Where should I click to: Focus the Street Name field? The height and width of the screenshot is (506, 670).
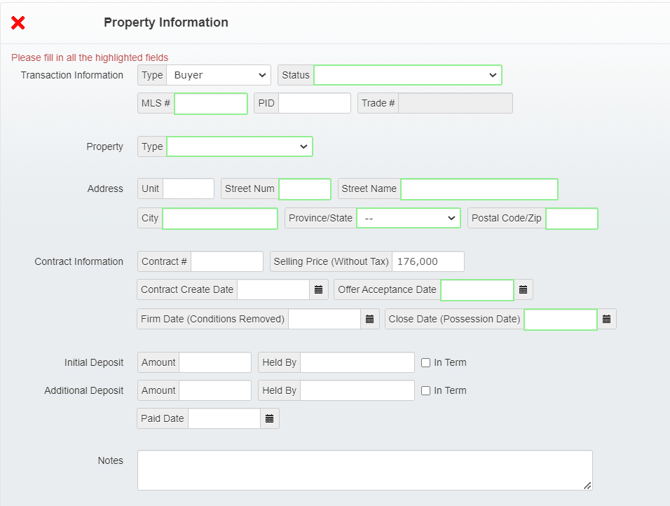click(479, 189)
